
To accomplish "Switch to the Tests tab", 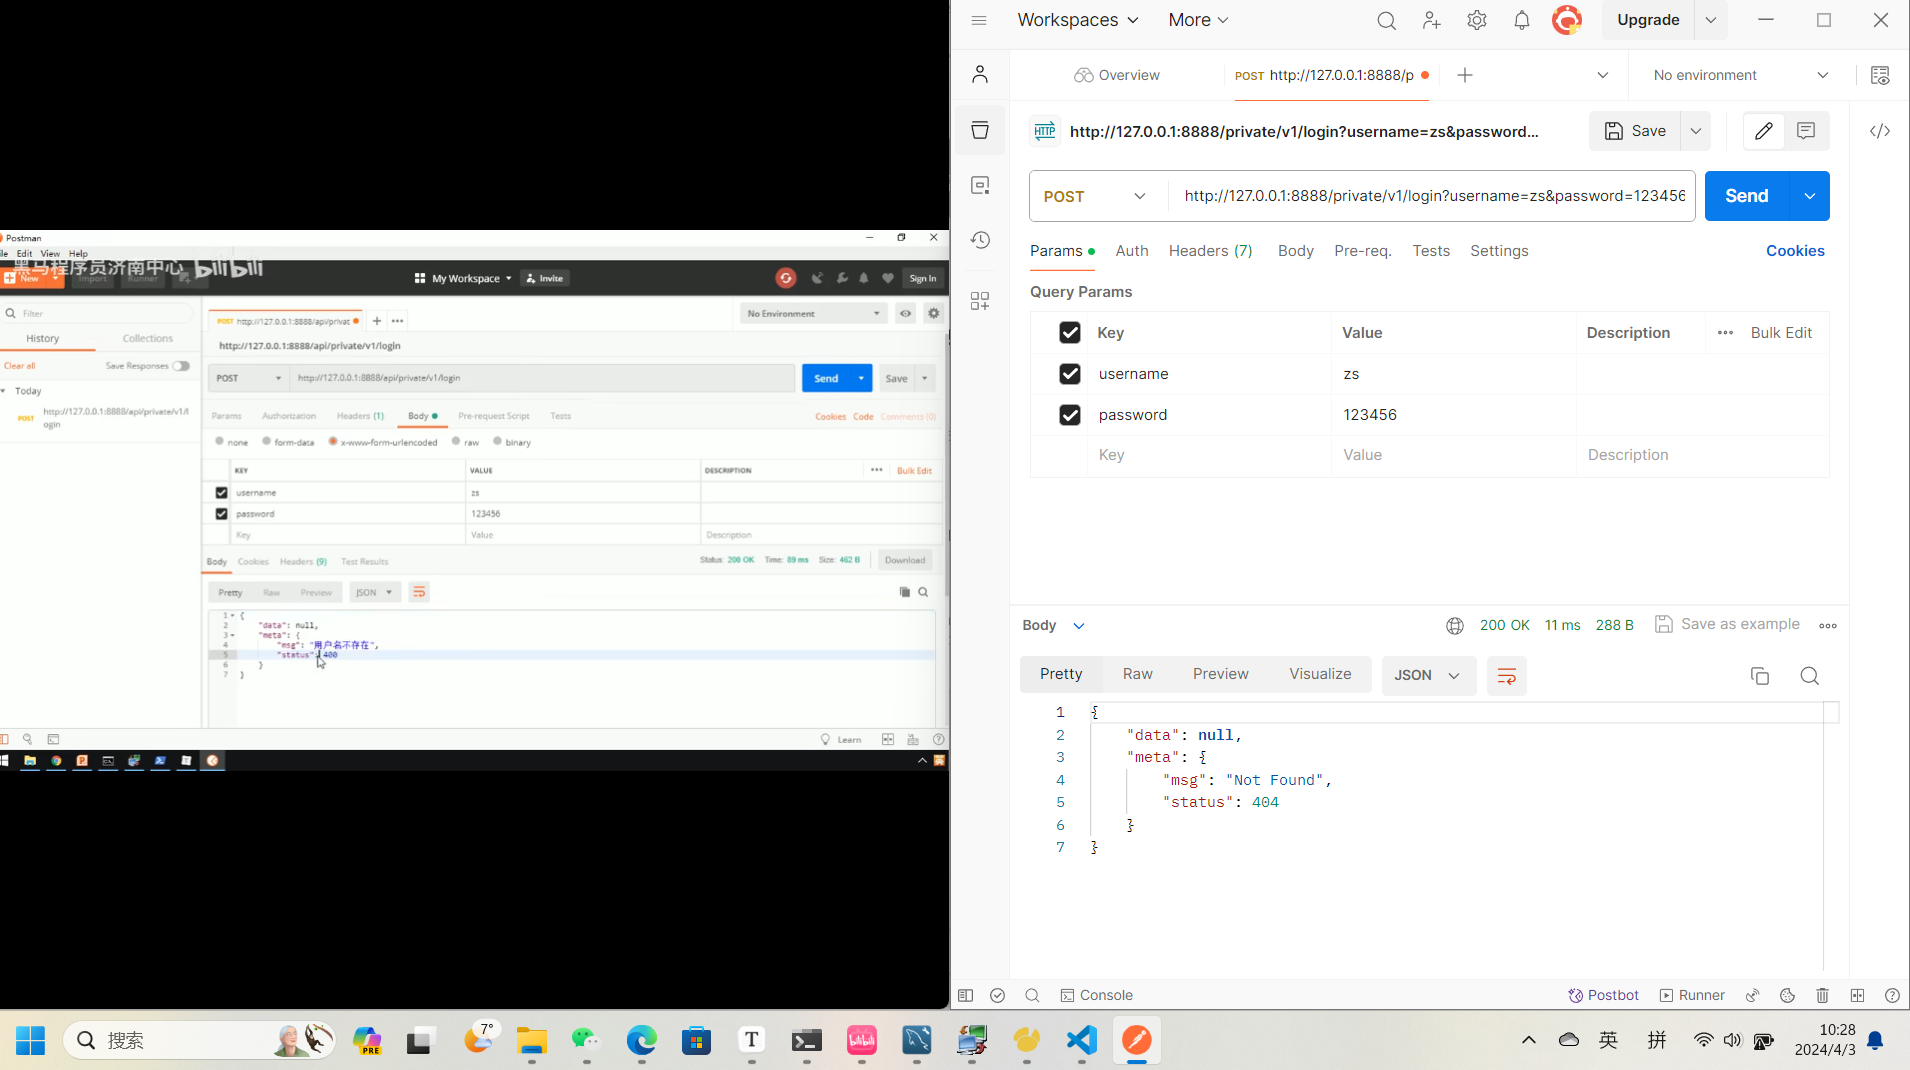I will 1431,251.
